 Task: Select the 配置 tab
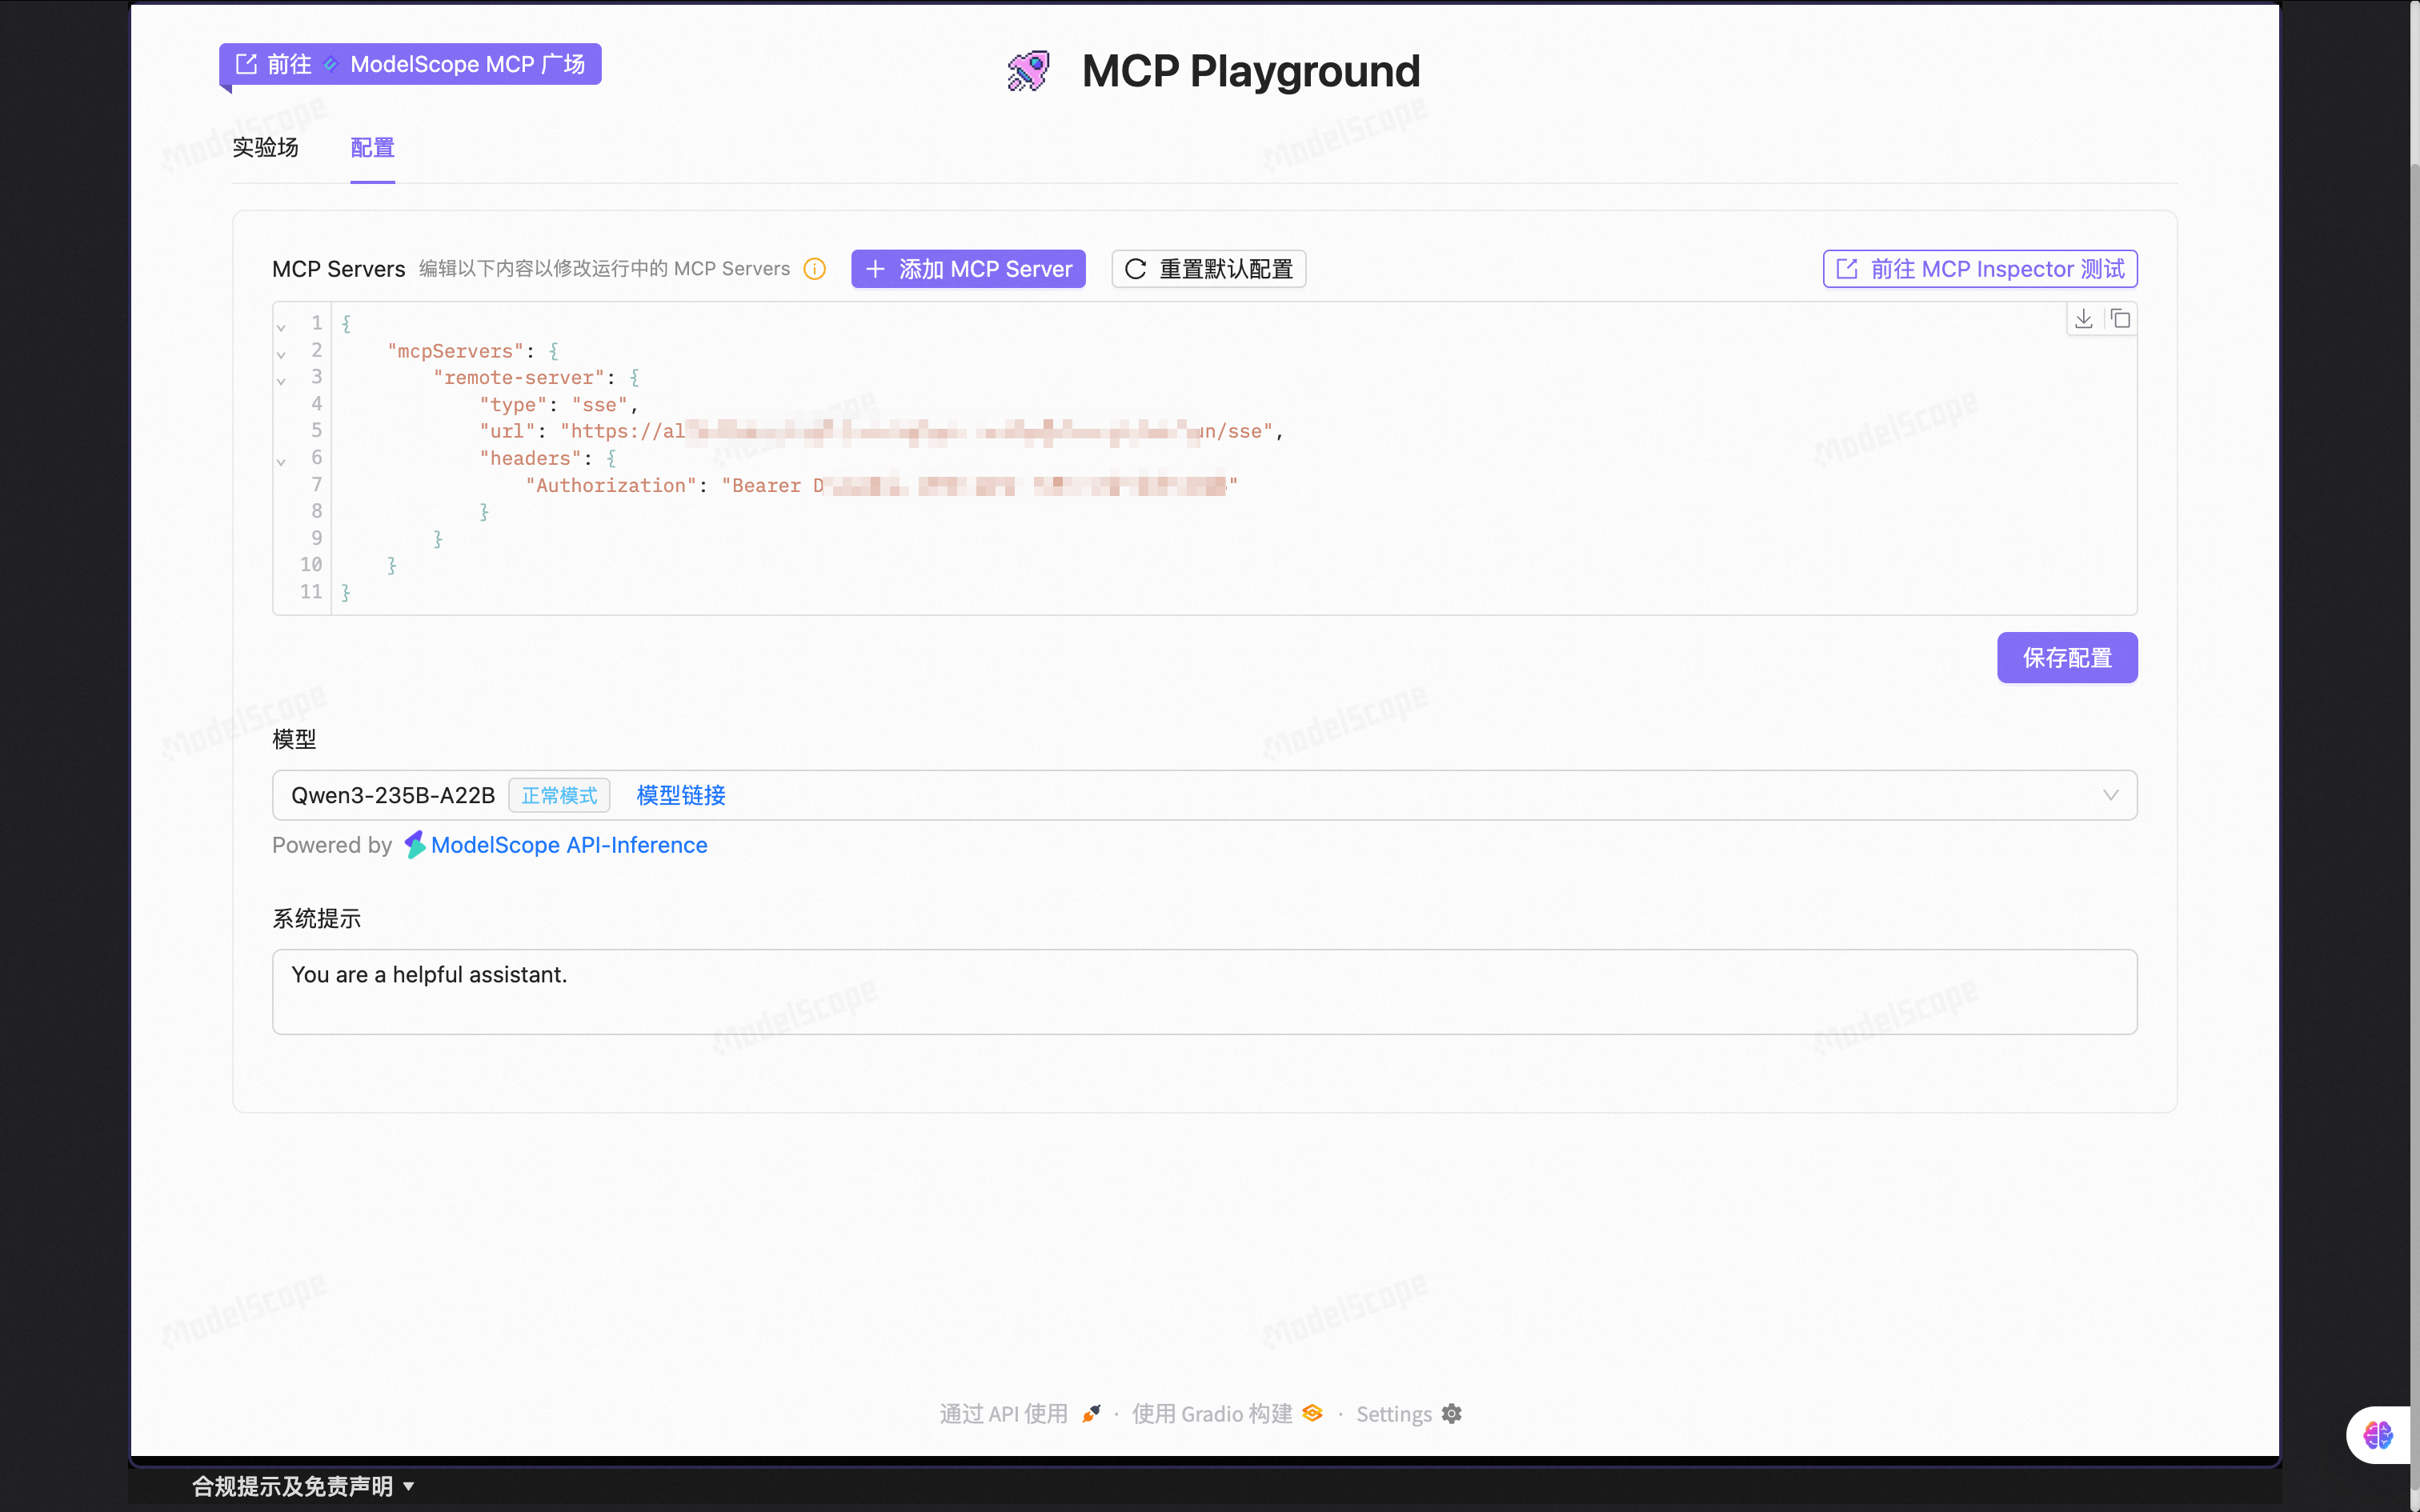tap(372, 148)
